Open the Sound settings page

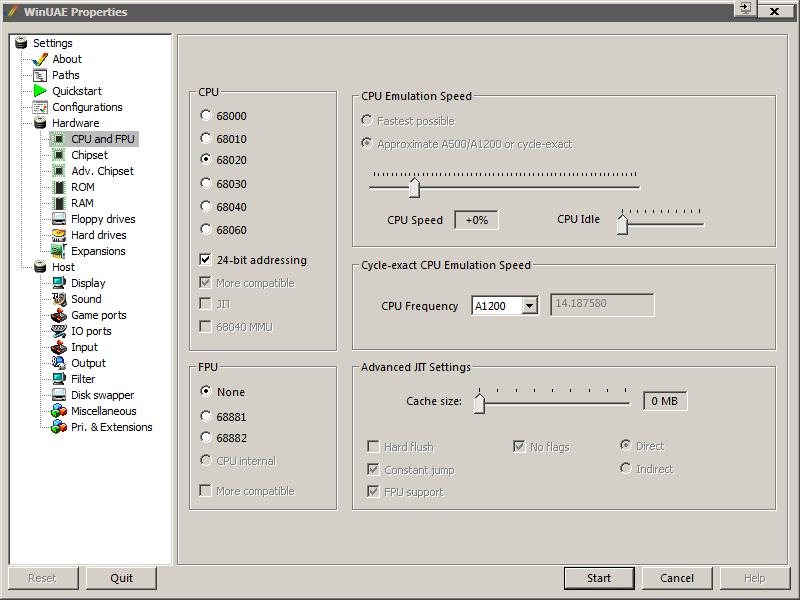86,299
